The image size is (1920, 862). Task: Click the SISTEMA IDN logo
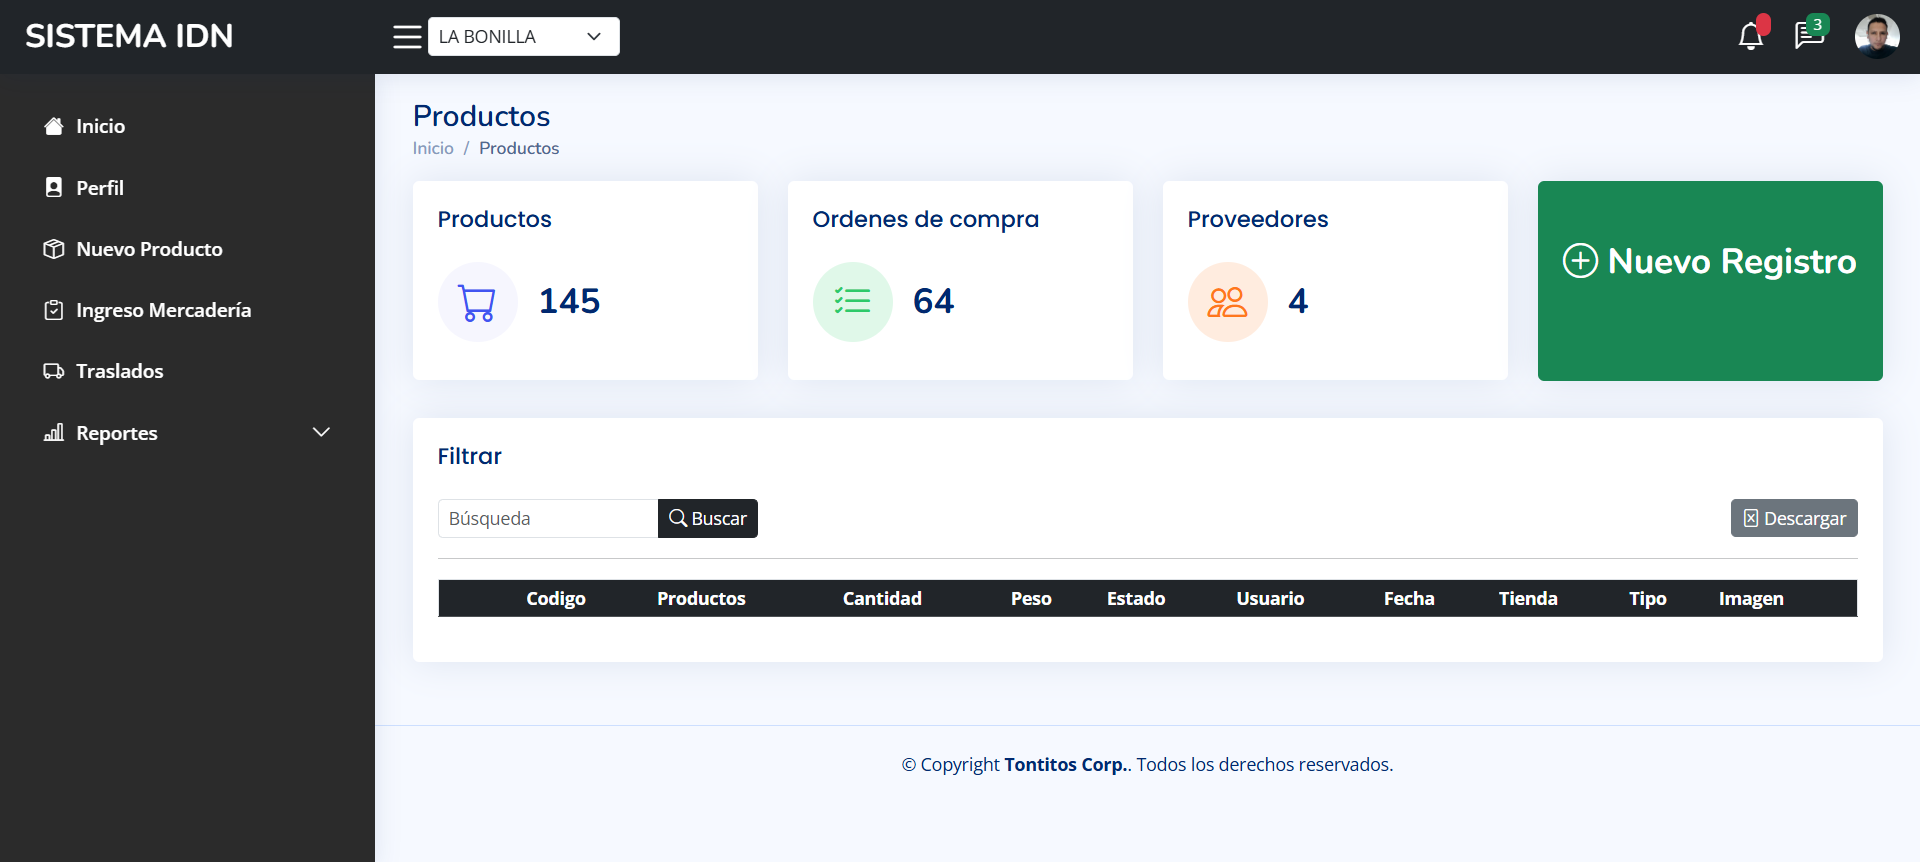129,36
